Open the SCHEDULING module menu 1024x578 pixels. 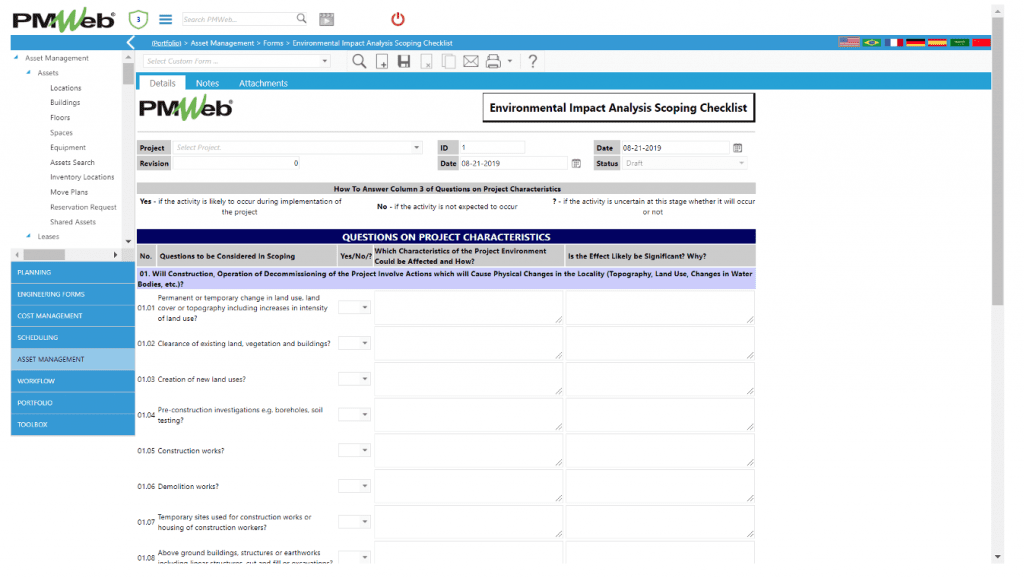click(72, 338)
